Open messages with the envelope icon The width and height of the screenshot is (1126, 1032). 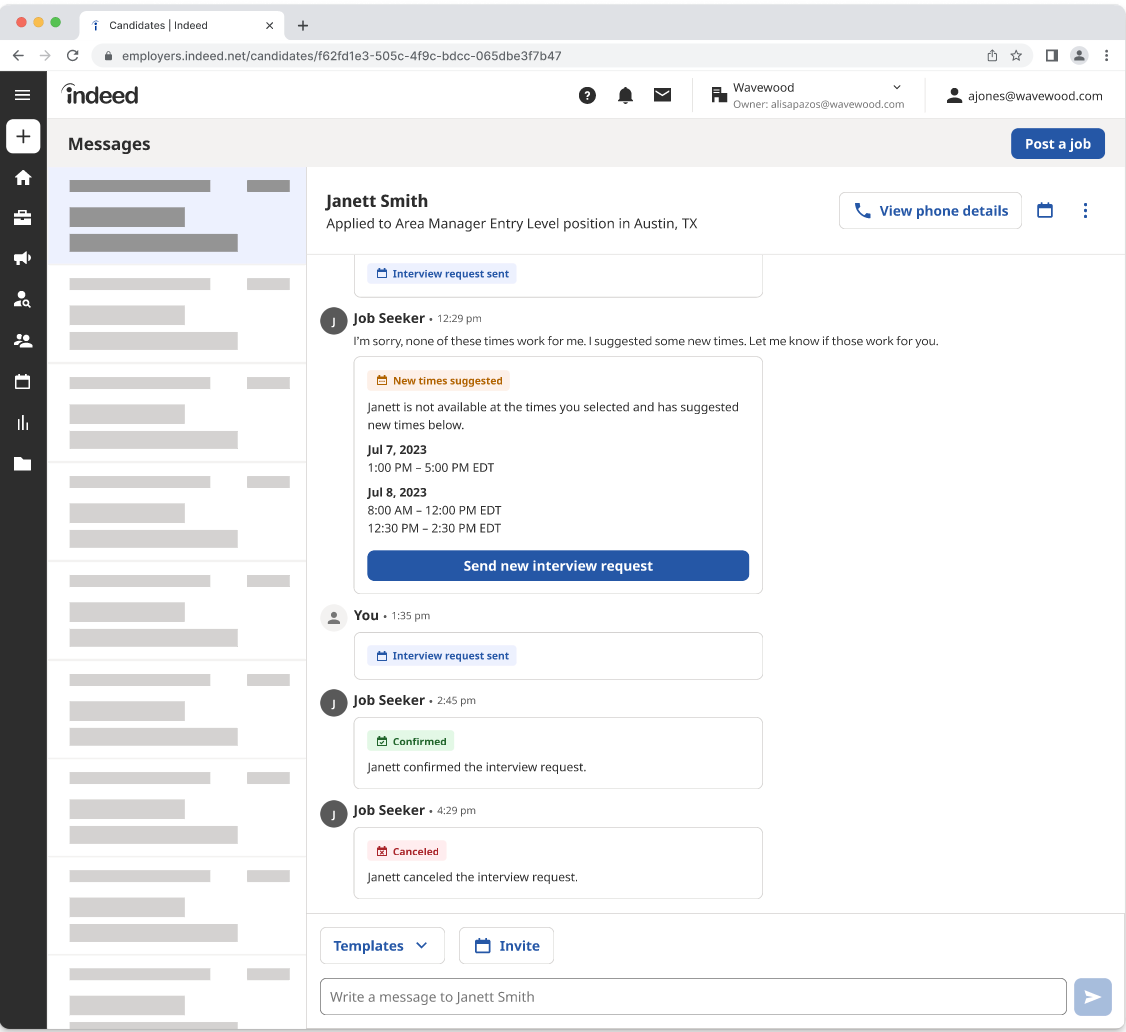[662, 95]
